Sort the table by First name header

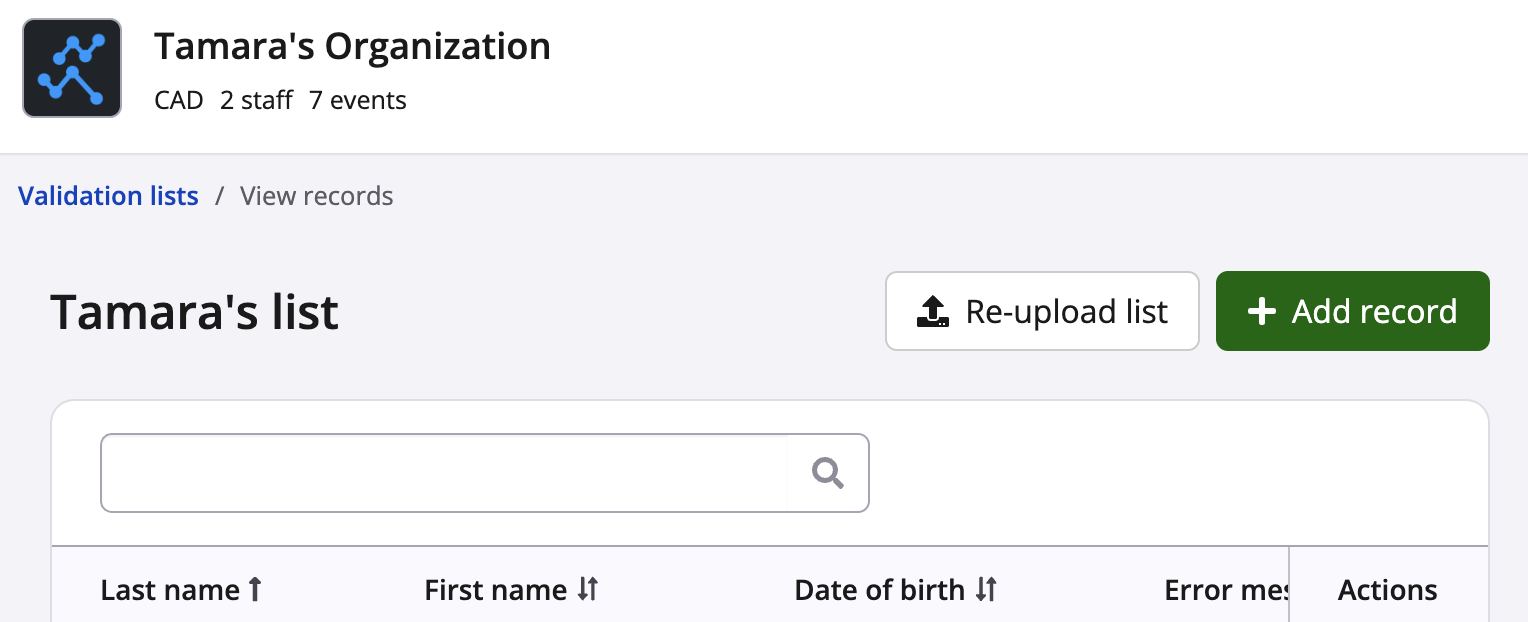496,590
